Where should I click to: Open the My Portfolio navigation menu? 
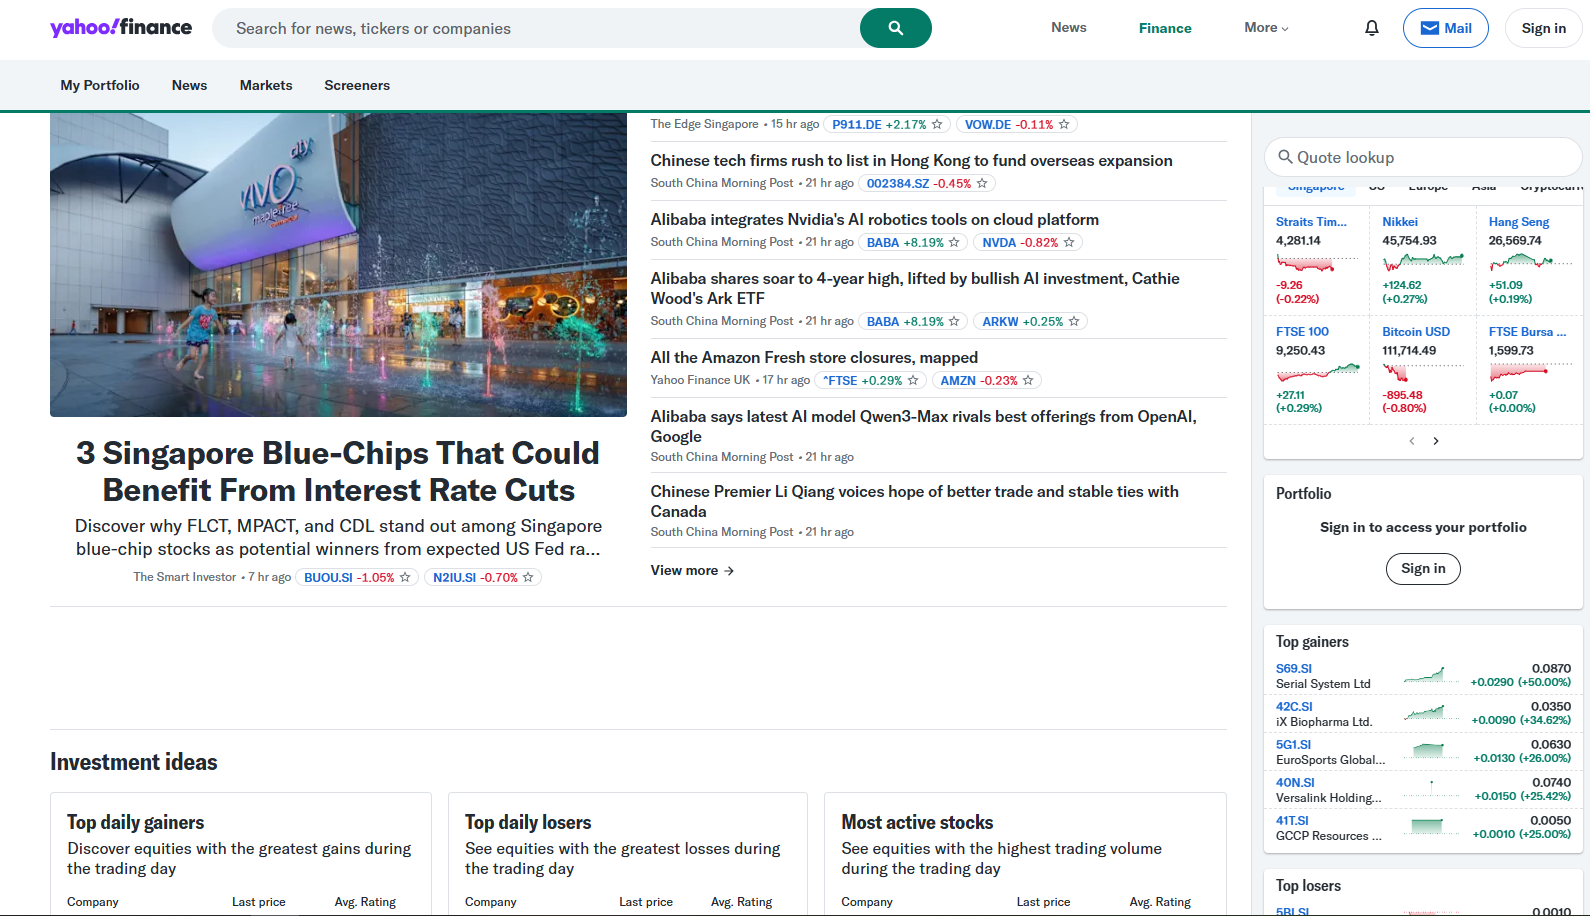(100, 86)
